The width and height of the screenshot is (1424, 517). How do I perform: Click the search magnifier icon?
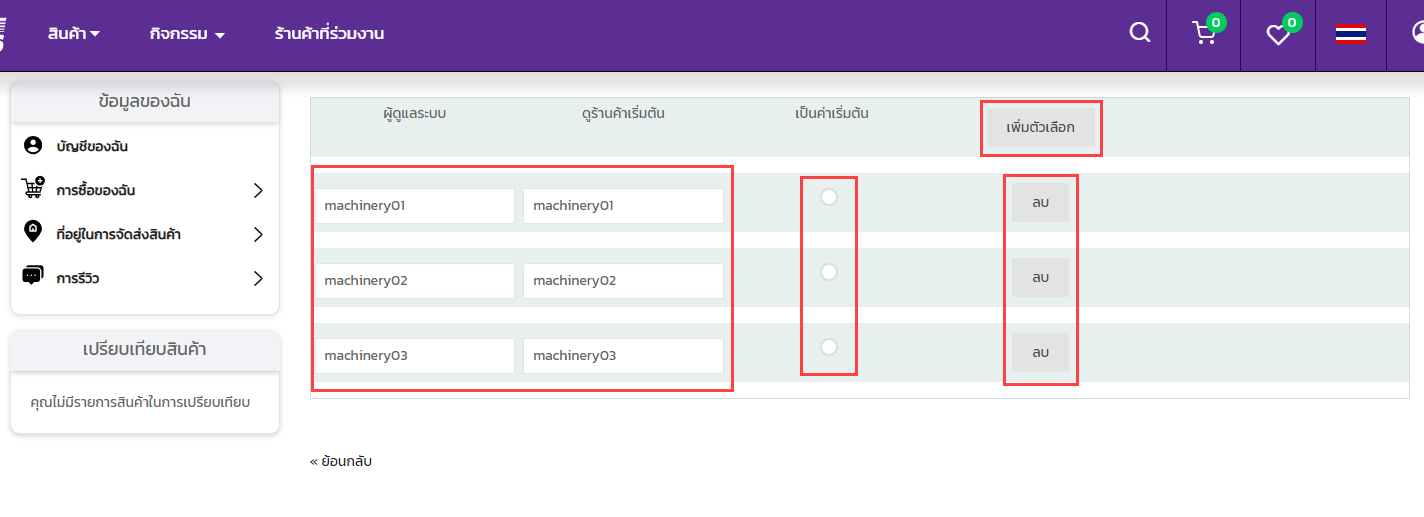[1139, 33]
